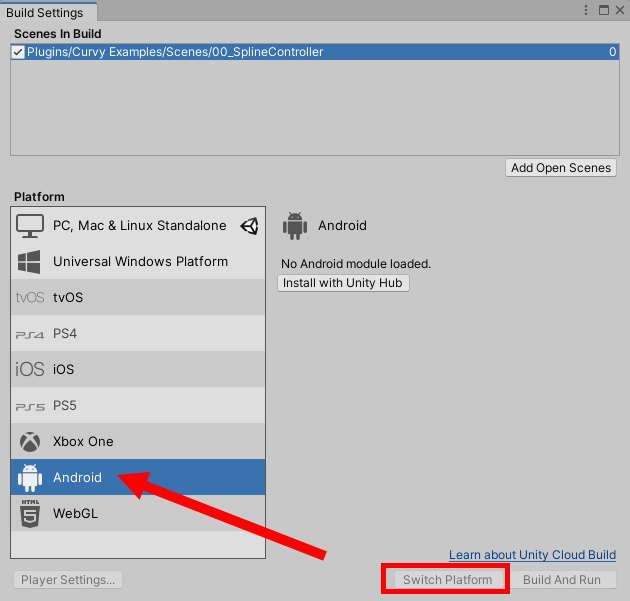Click the Switch Platform button
This screenshot has height=601, width=630.
click(x=448, y=580)
